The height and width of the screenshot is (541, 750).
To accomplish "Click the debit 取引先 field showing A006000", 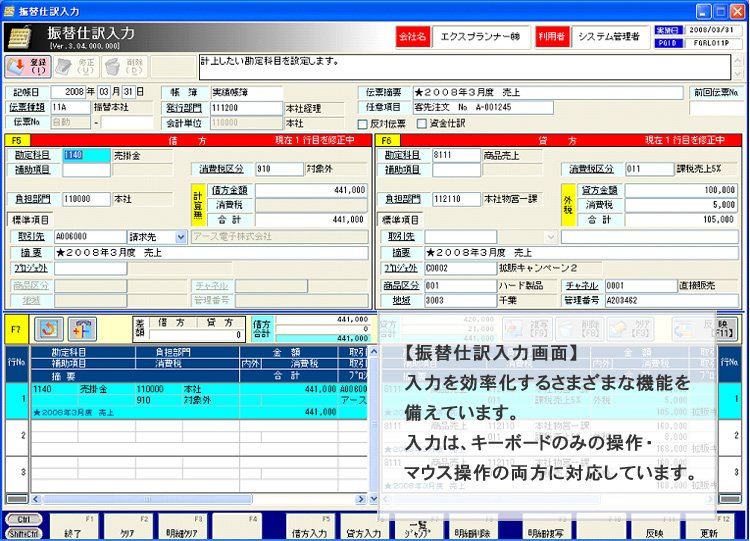I will click(90, 237).
